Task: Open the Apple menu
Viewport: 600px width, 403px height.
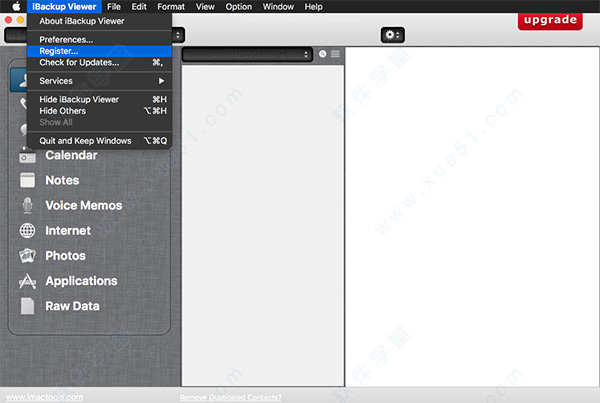Action: point(16,7)
